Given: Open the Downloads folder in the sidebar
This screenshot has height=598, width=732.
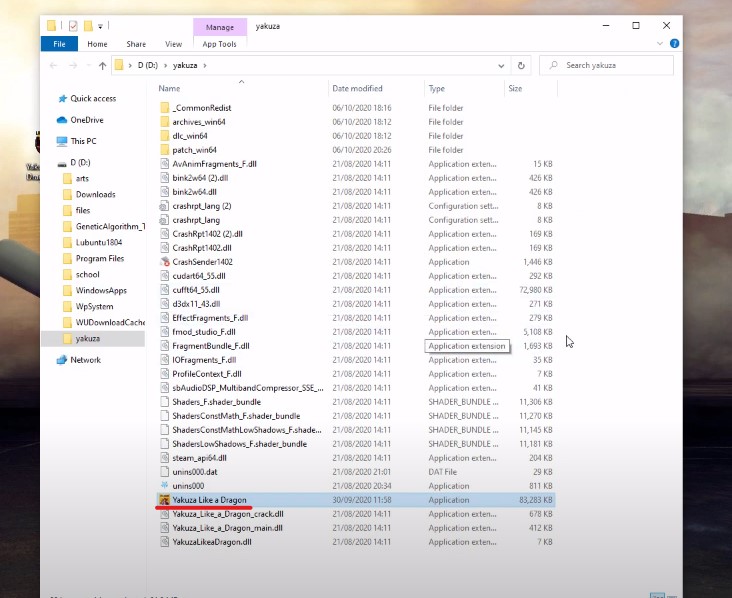Looking at the screenshot, I should 95,194.
